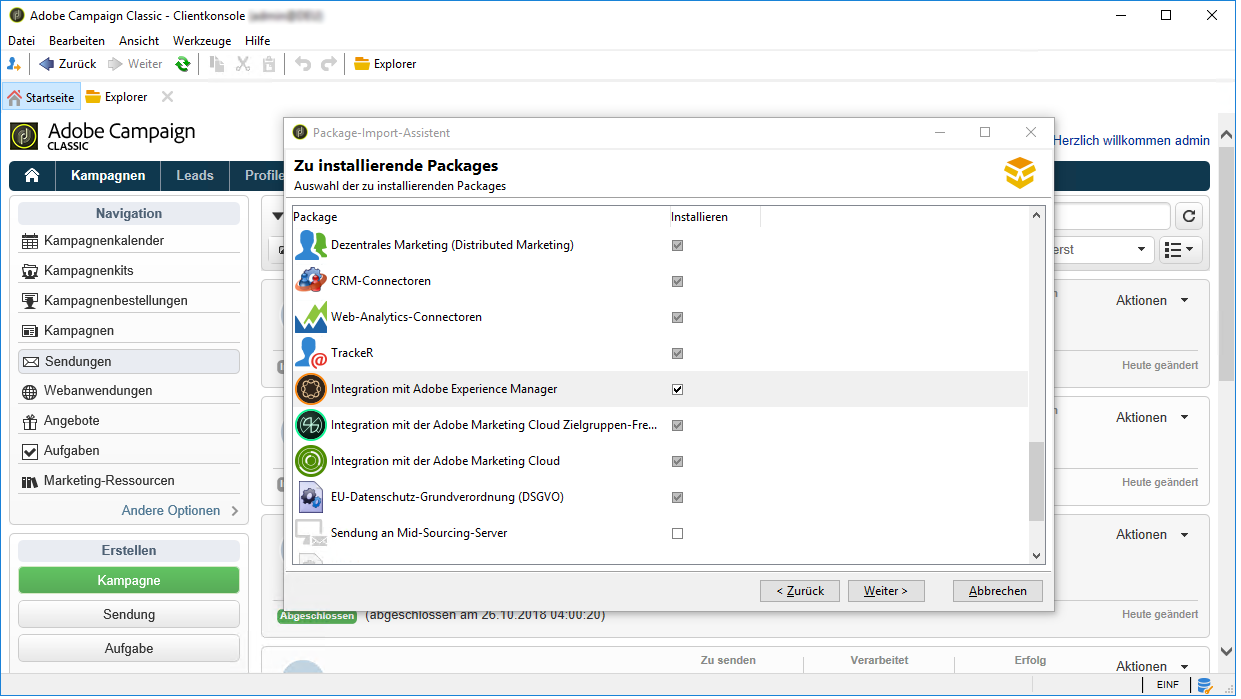Toggle the Web-Analytics-Connectoren install checkbox
Image resolution: width=1241 pixels, height=699 pixels.
[677, 317]
